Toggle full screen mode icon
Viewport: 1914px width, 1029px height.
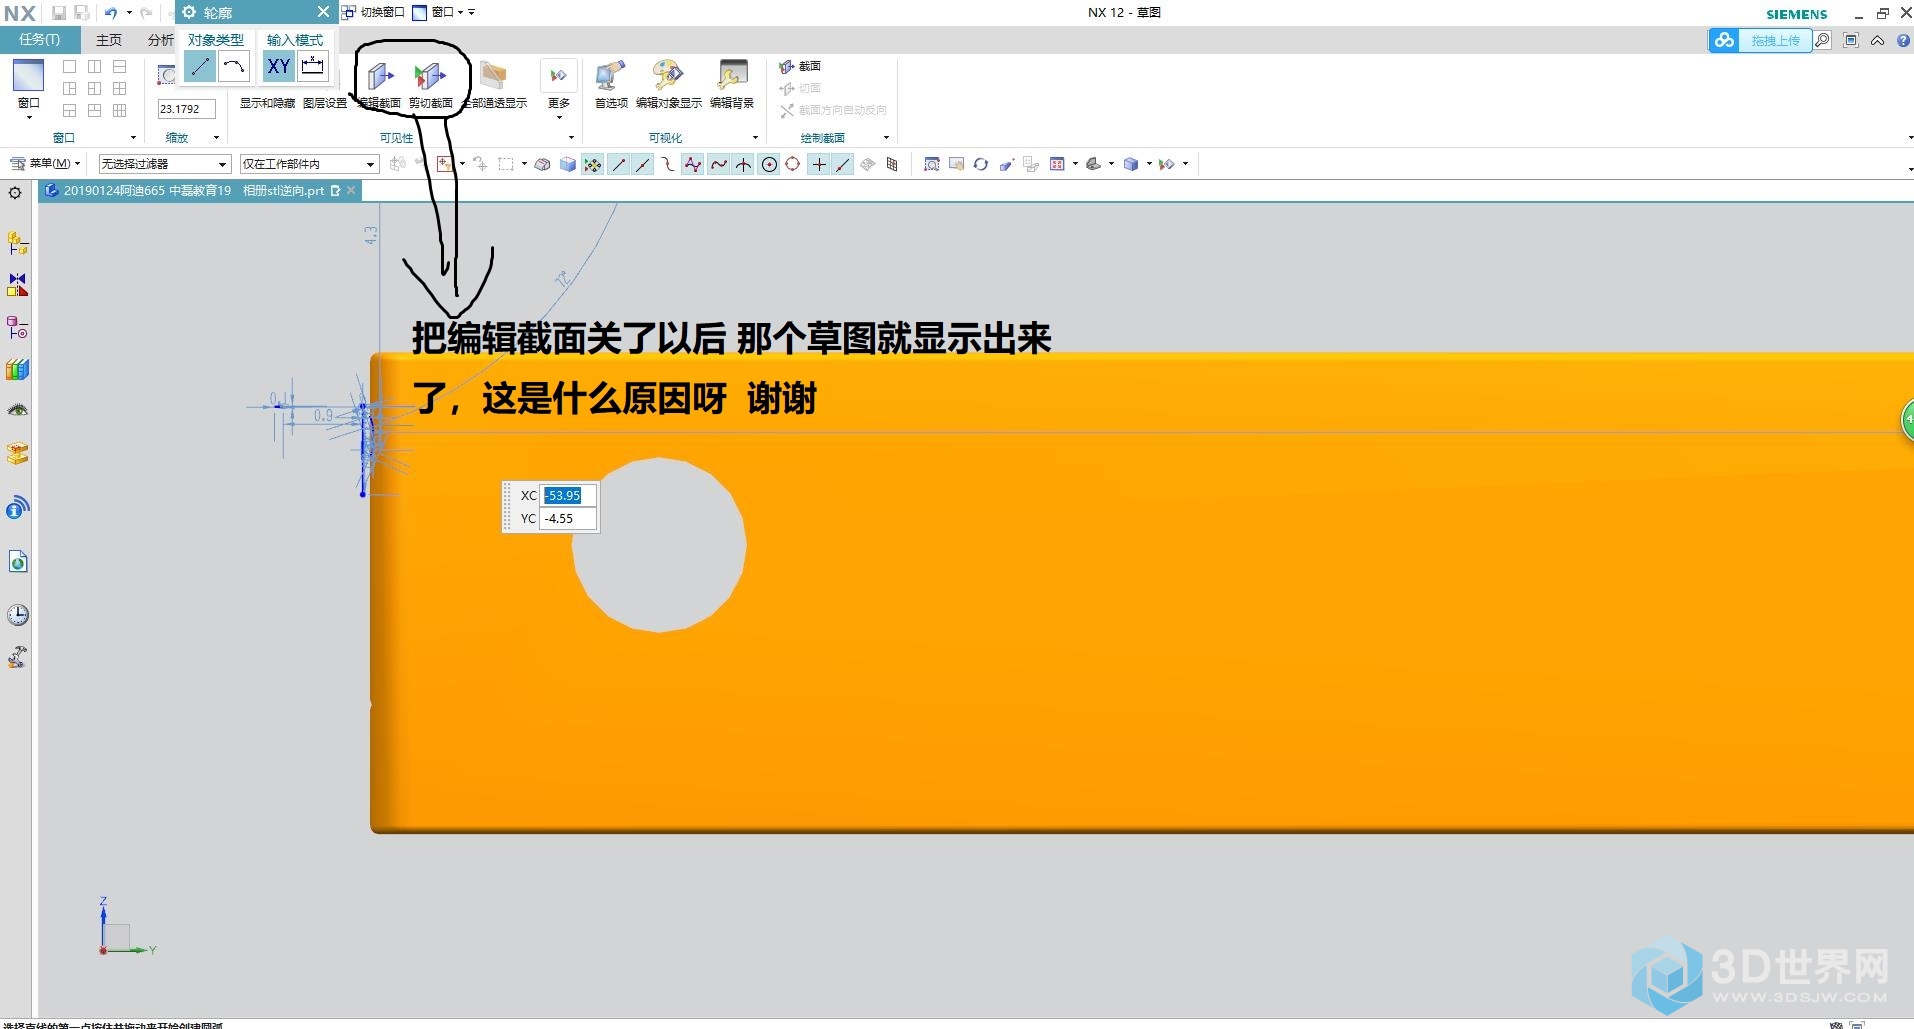coord(1851,40)
